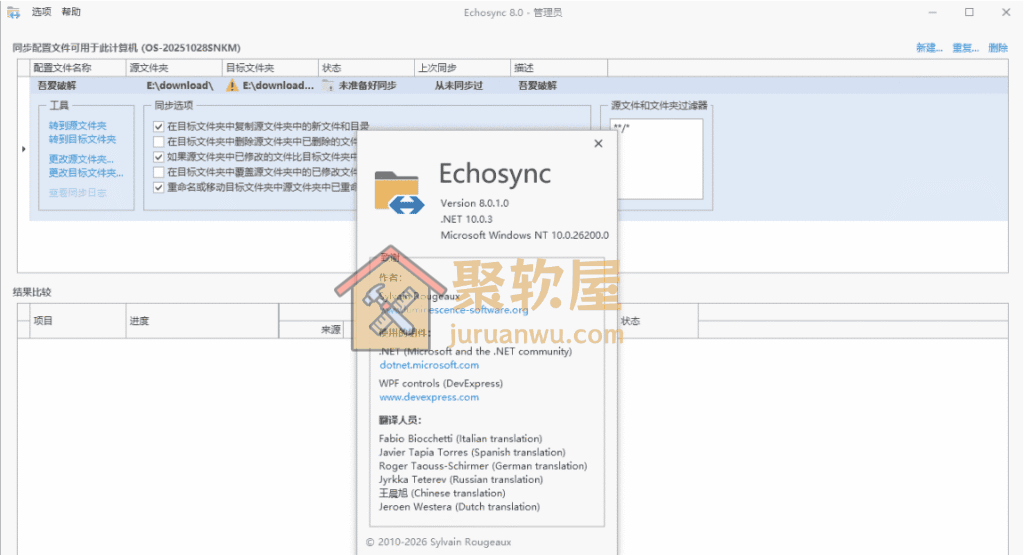Open the 选项 menu
The width and height of the screenshot is (1024, 555).
tap(41, 12)
